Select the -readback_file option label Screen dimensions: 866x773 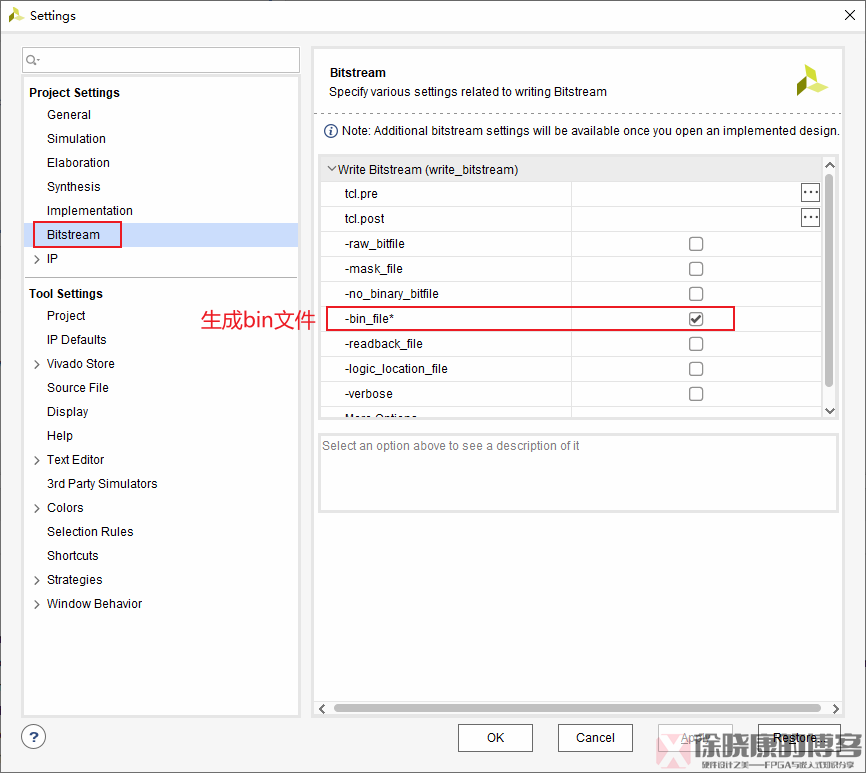[x=383, y=344]
